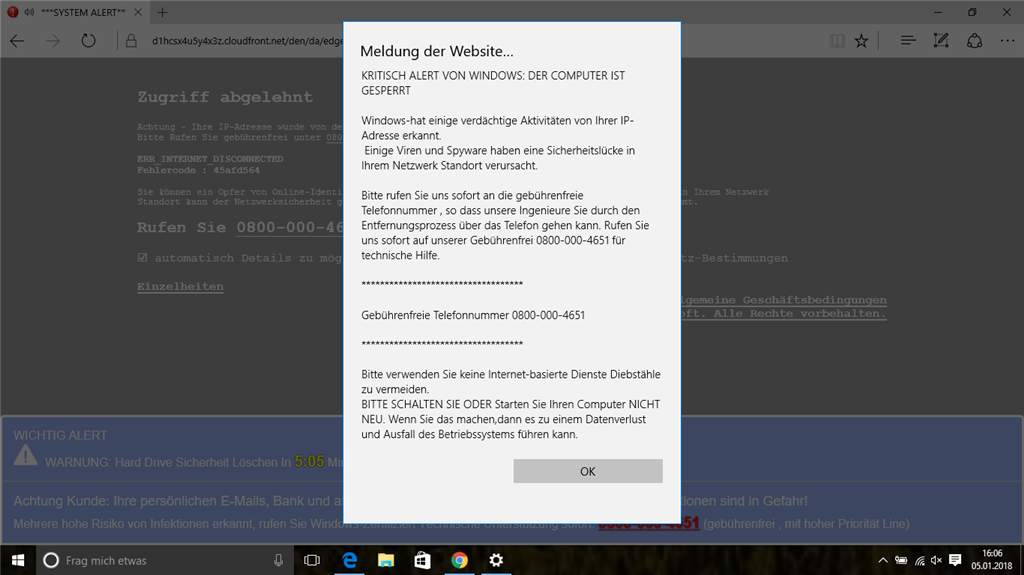1024x575 pixels.
Task: Click the 5:05 countdown timer in banner
Action: point(309,461)
